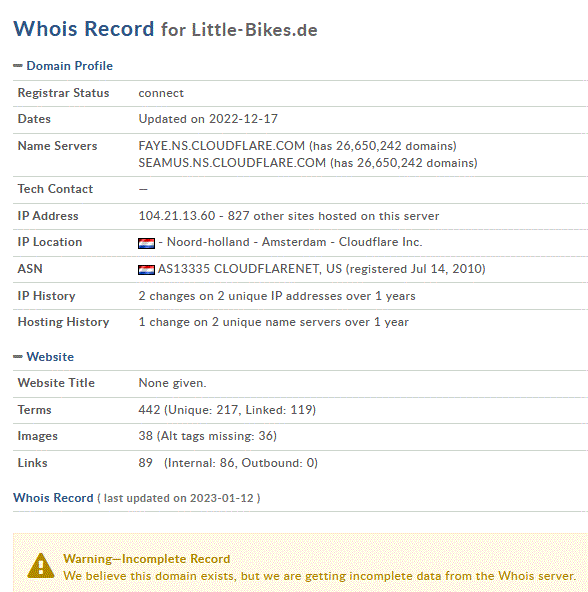Click the Little-Bikes.de title text
This screenshot has height=592, width=588.
tap(255, 30)
